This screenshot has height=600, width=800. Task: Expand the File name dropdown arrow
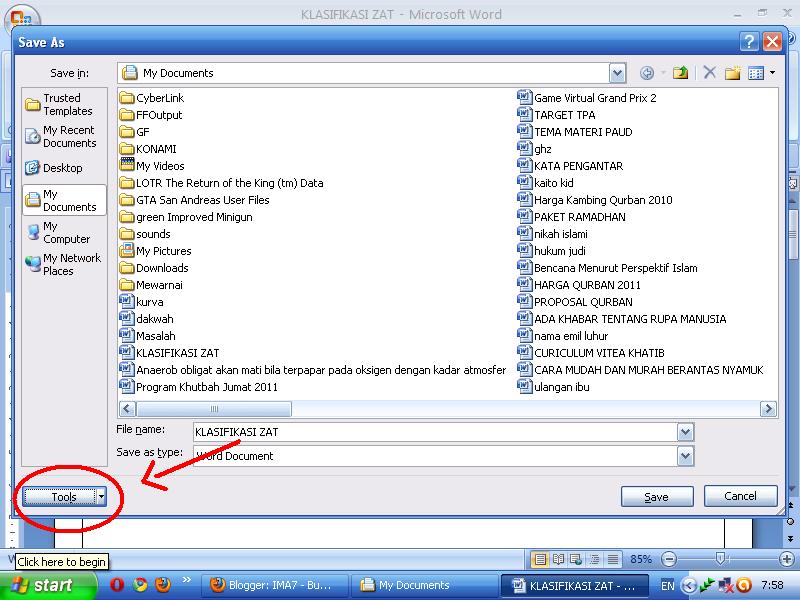685,432
